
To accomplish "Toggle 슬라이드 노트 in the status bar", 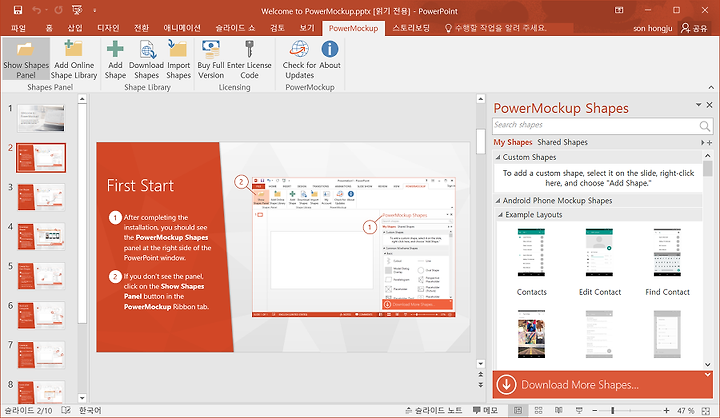I will coord(433,410).
